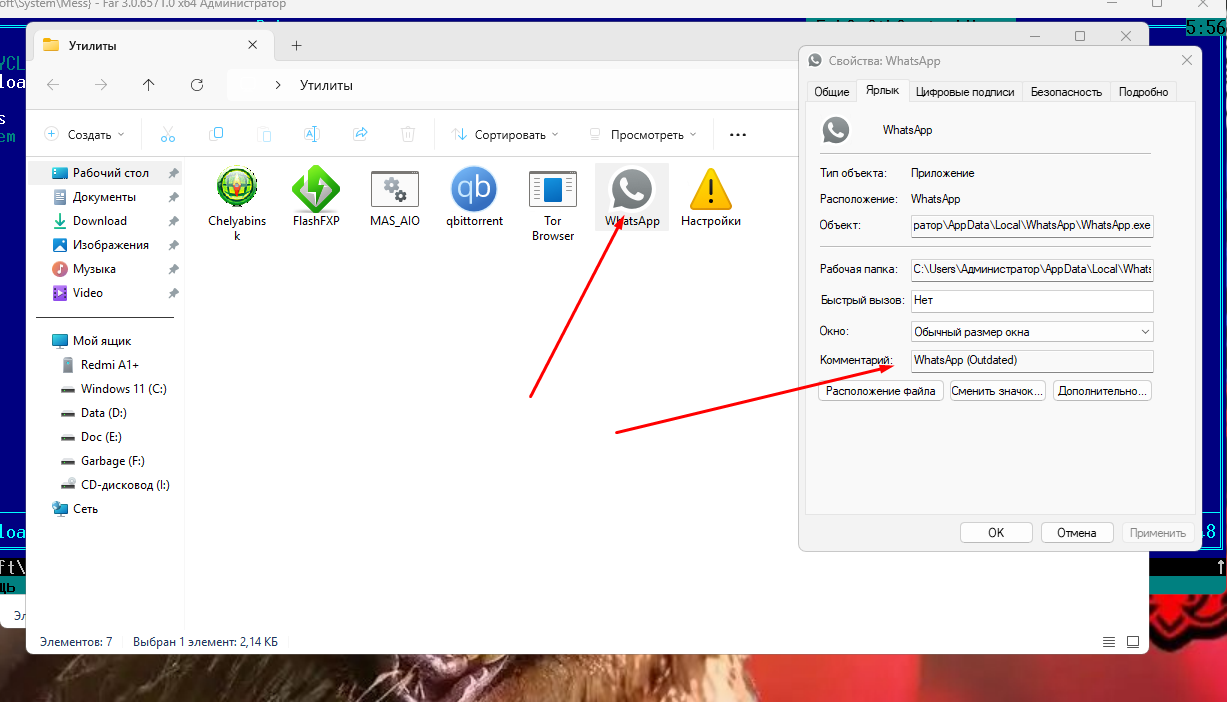Click the Cut scissors toolbar icon

168,134
